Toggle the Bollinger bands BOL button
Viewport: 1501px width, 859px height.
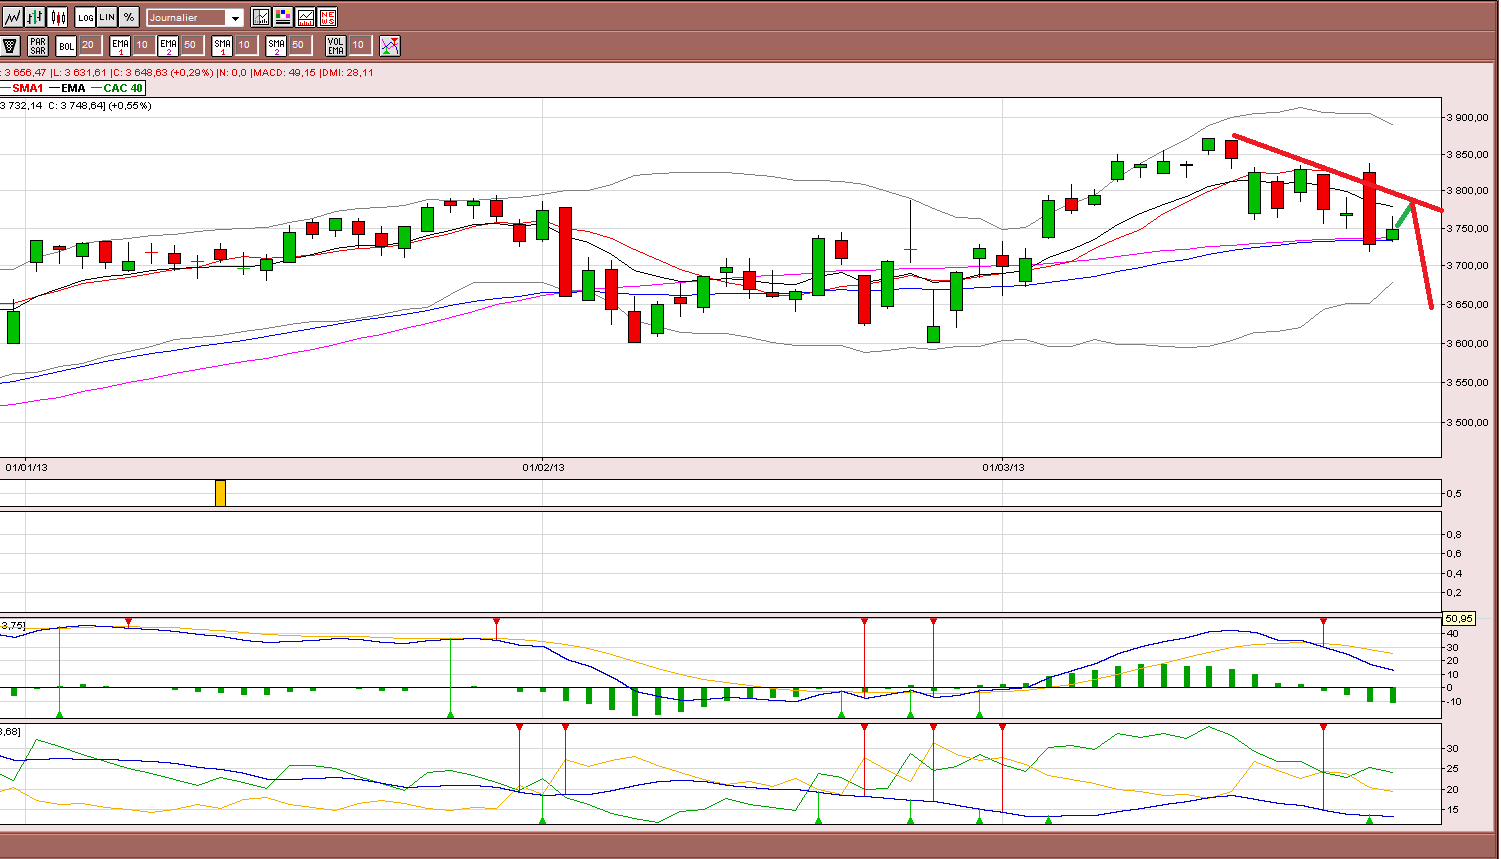click(66, 45)
